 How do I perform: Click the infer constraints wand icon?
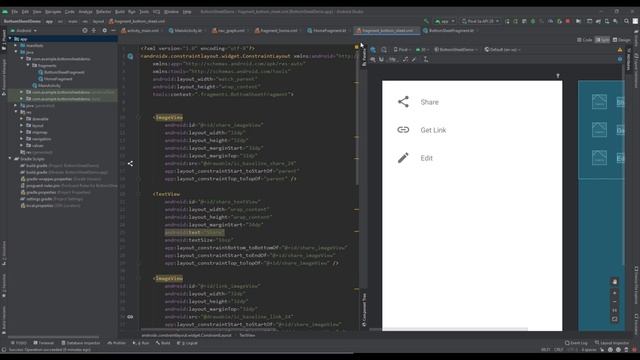pyautogui.click(x=414, y=60)
